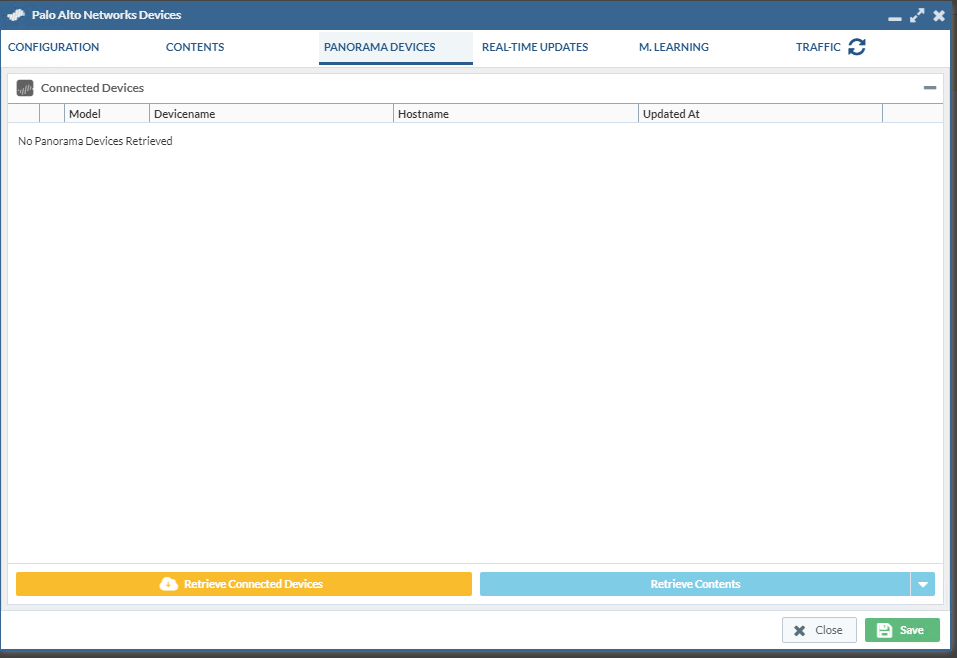This screenshot has width=957, height=658.
Task: Go to REAL-TIME UPDATES tab
Action: tap(535, 47)
